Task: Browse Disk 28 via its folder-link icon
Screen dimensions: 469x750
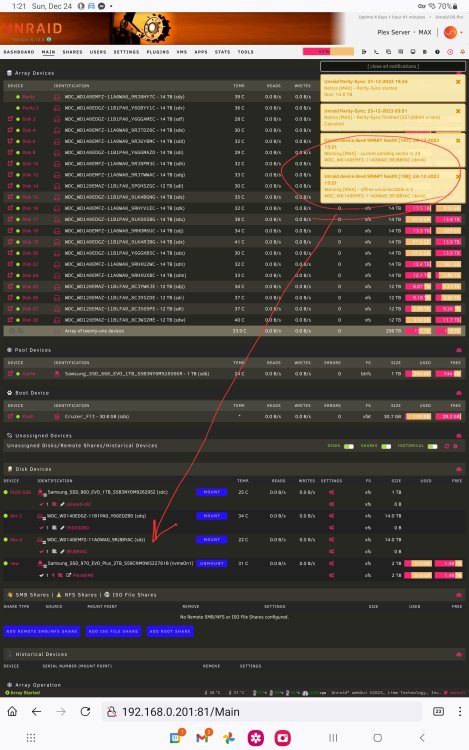Action: tap(10, 320)
